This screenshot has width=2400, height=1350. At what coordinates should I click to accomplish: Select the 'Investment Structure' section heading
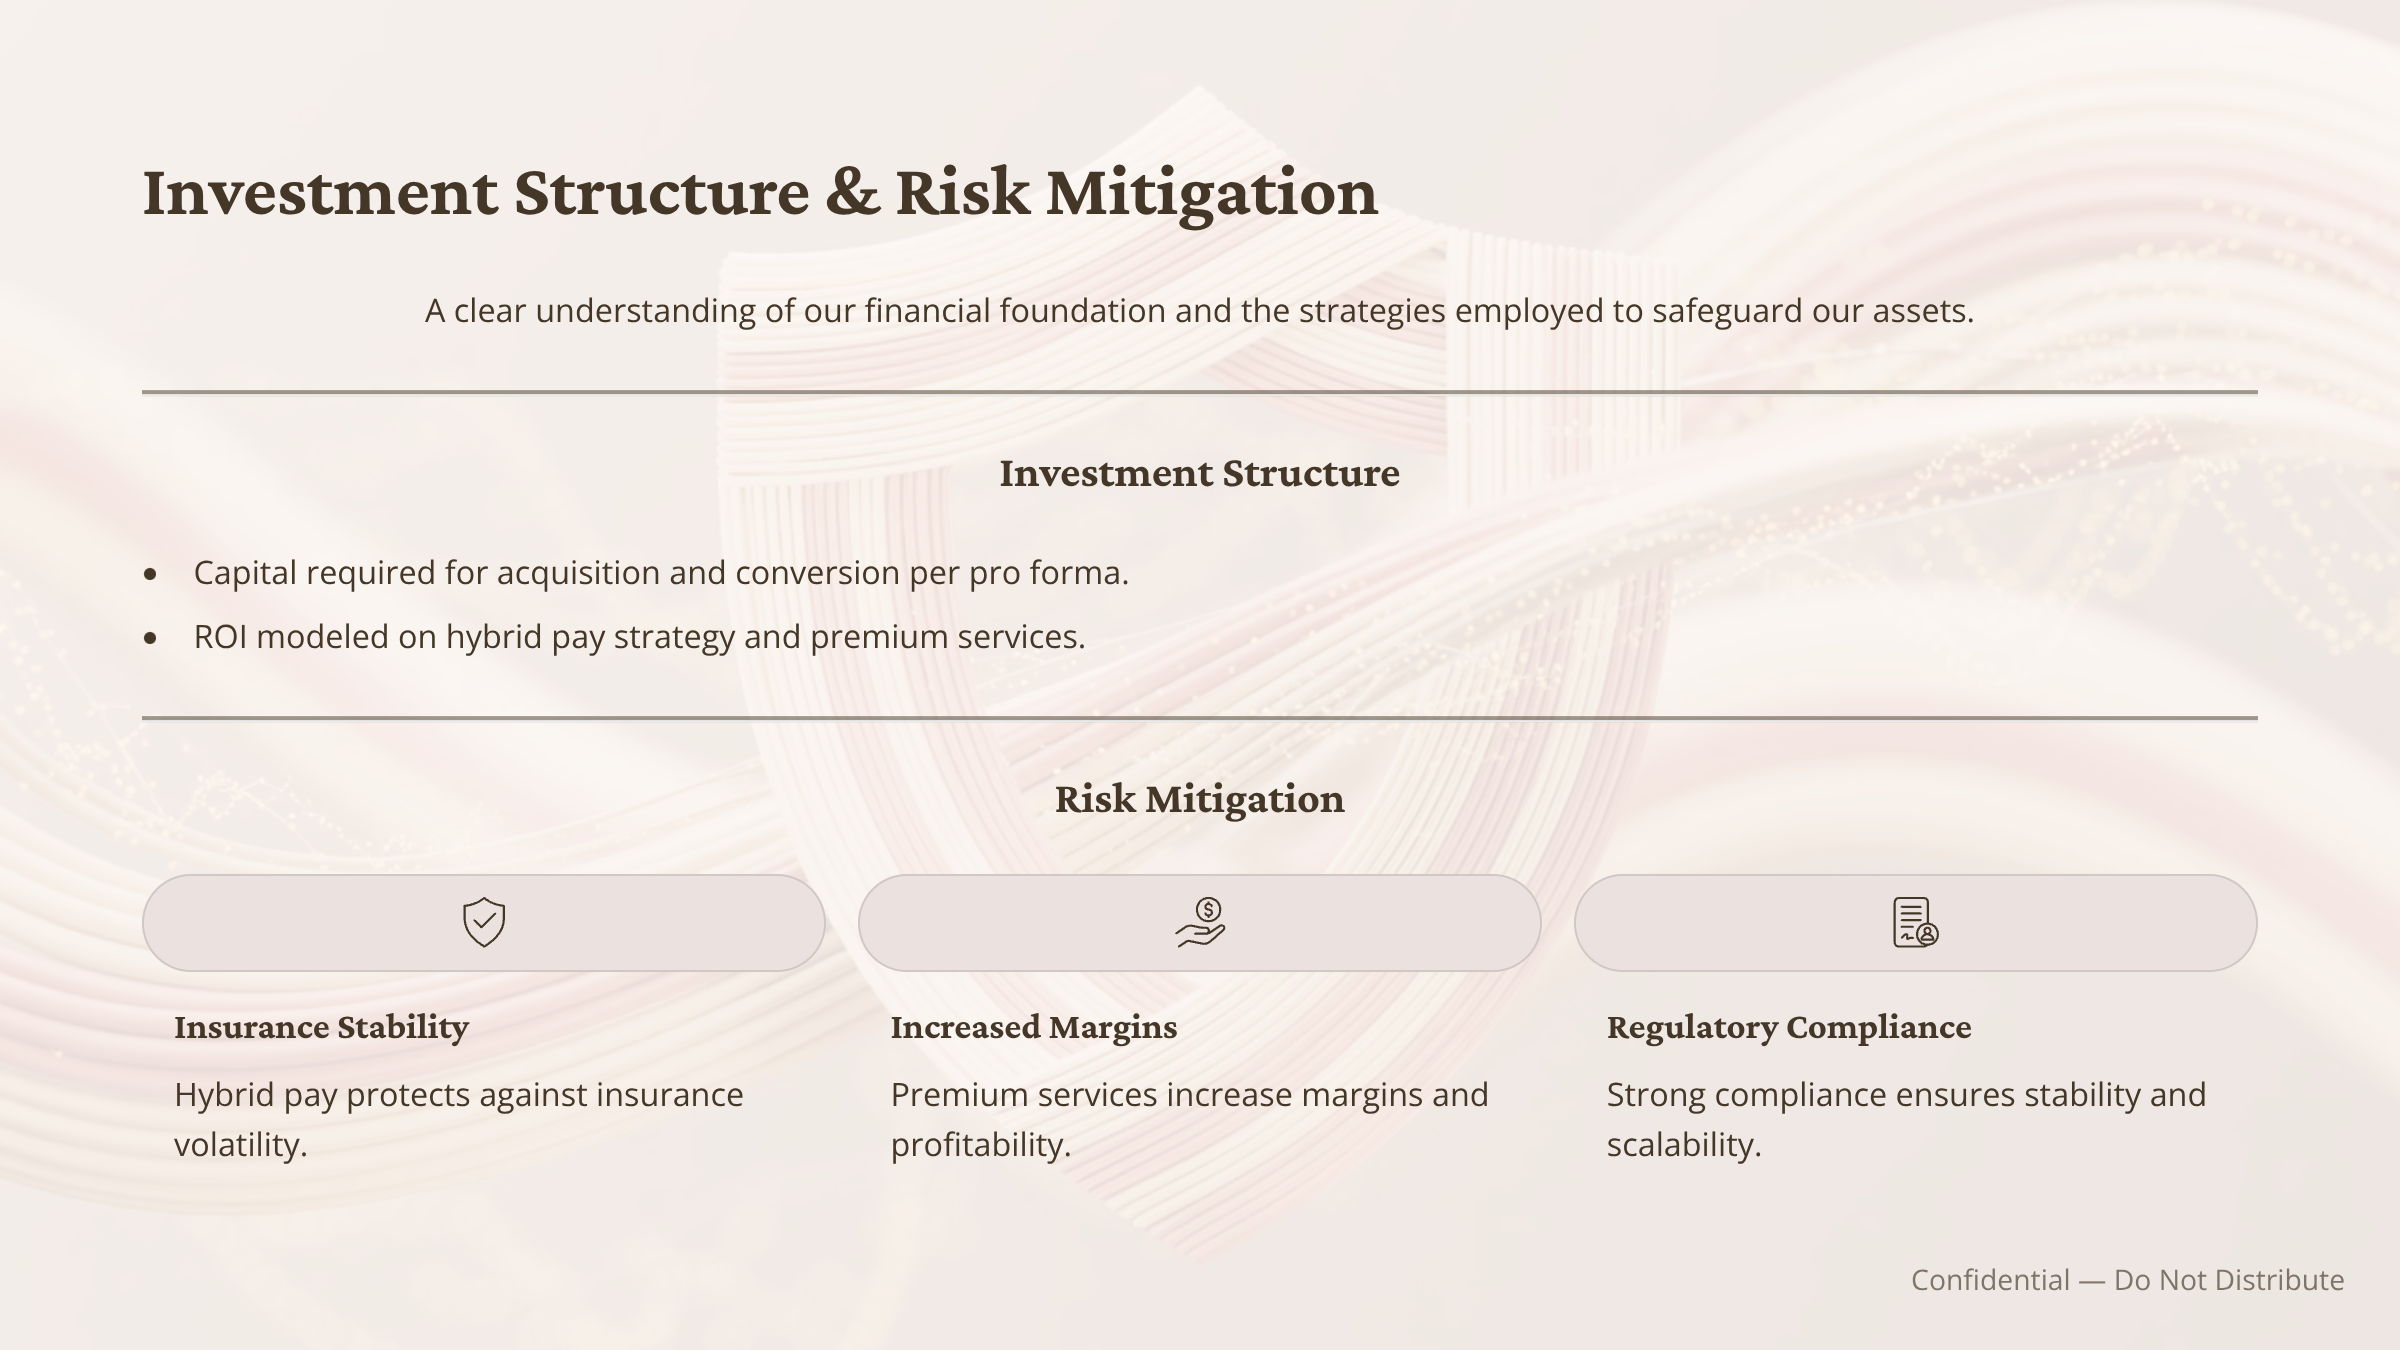tap(1199, 473)
